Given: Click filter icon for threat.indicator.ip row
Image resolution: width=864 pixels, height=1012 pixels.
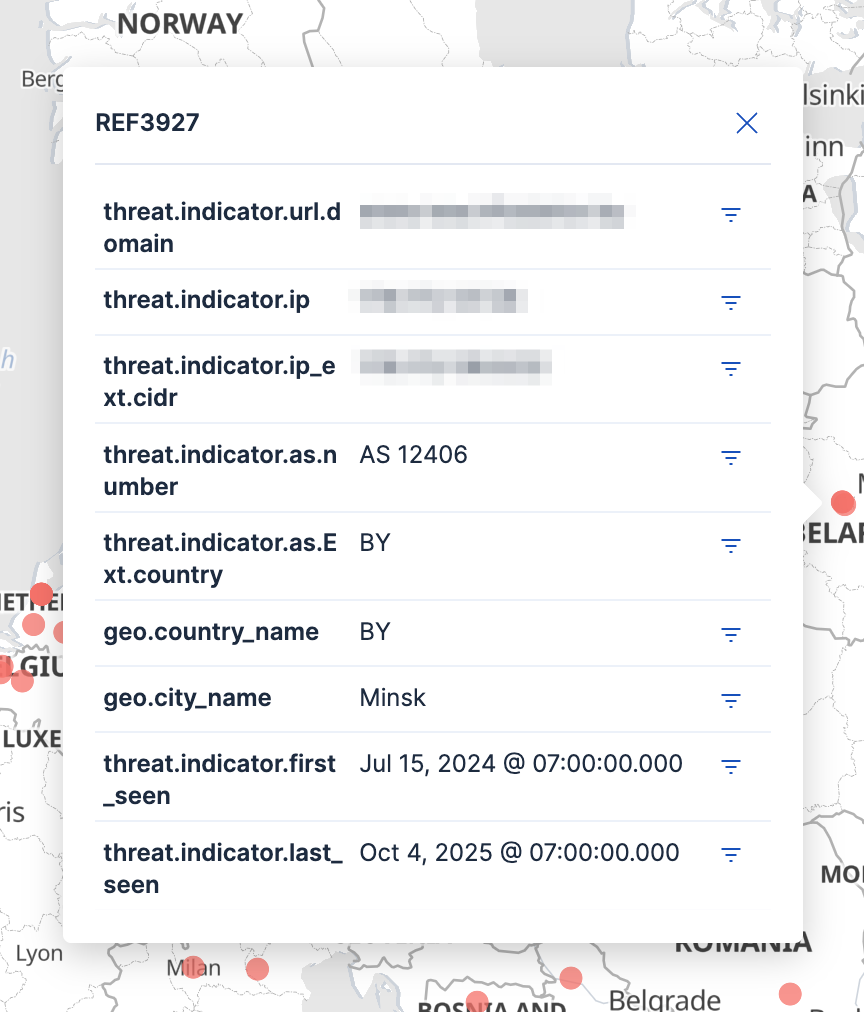Looking at the screenshot, I should (731, 301).
